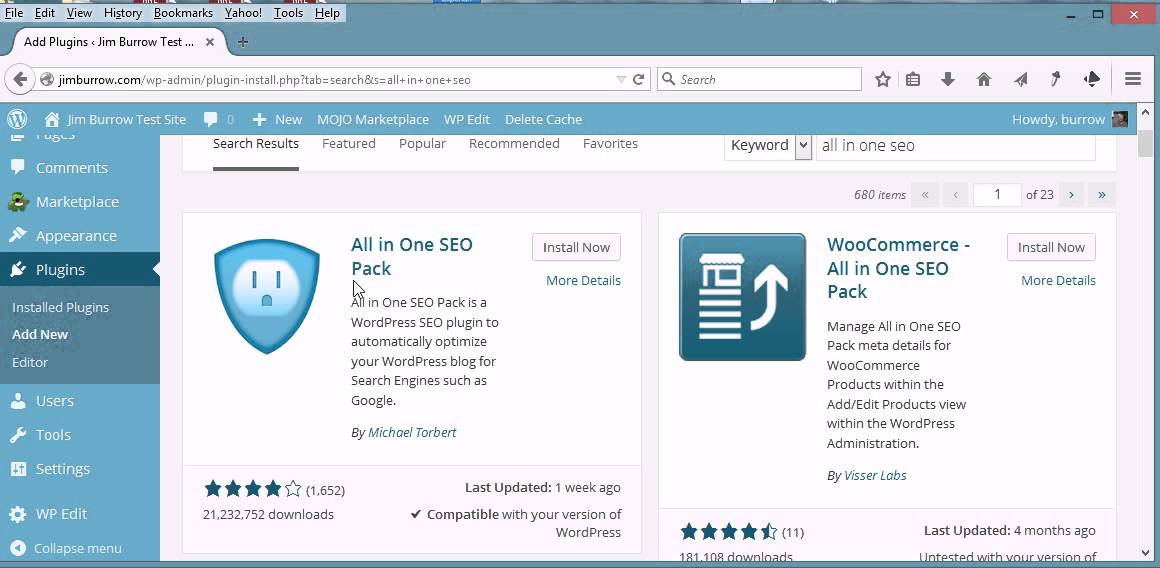Open author link Michael Torbert
The height and width of the screenshot is (568, 1160).
pyautogui.click(x=412, y=433)
